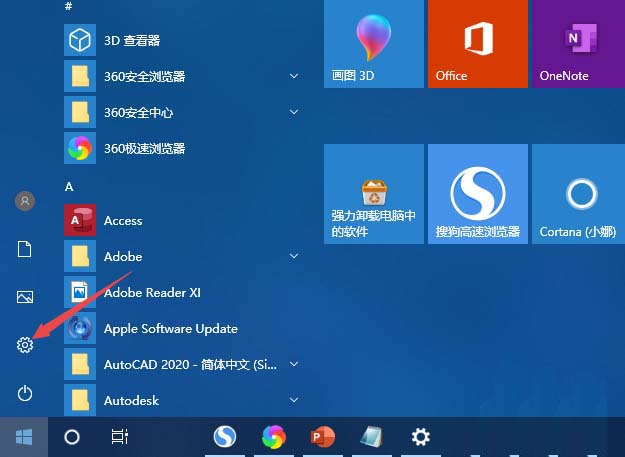Image resolution: width=625 pixels, height=457 pixels.
Task: Launch Apple Software Update icon
Action: coord(80,328)
